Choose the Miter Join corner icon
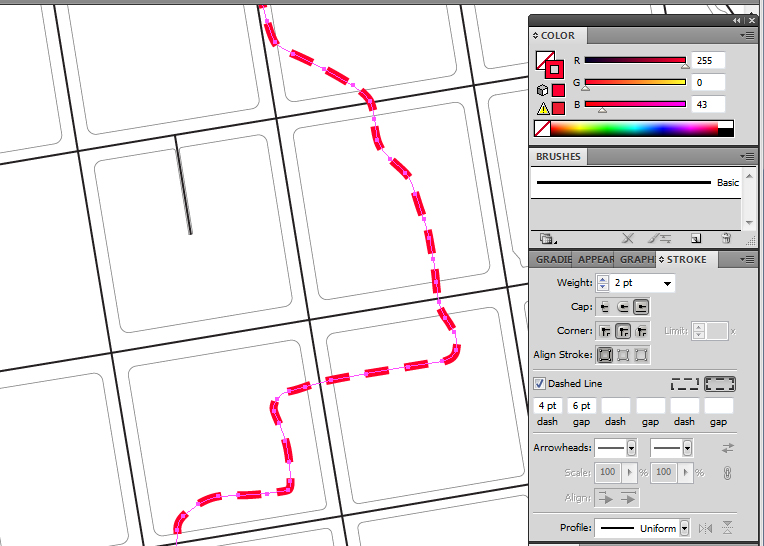Viewport: 764px width, 546px height. [605, 331]
